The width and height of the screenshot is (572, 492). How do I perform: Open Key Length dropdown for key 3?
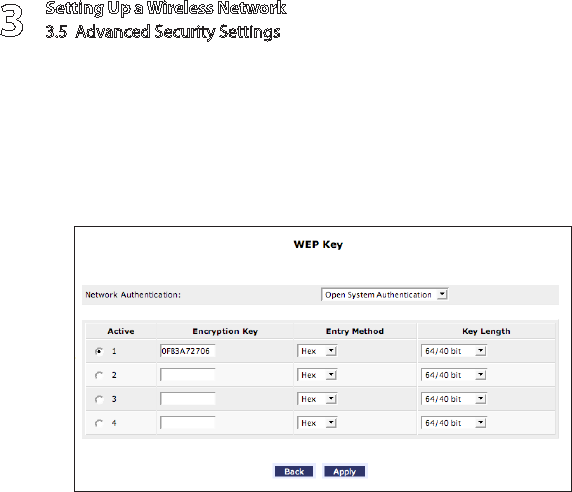pyautogui.click(x=453, y=399)
